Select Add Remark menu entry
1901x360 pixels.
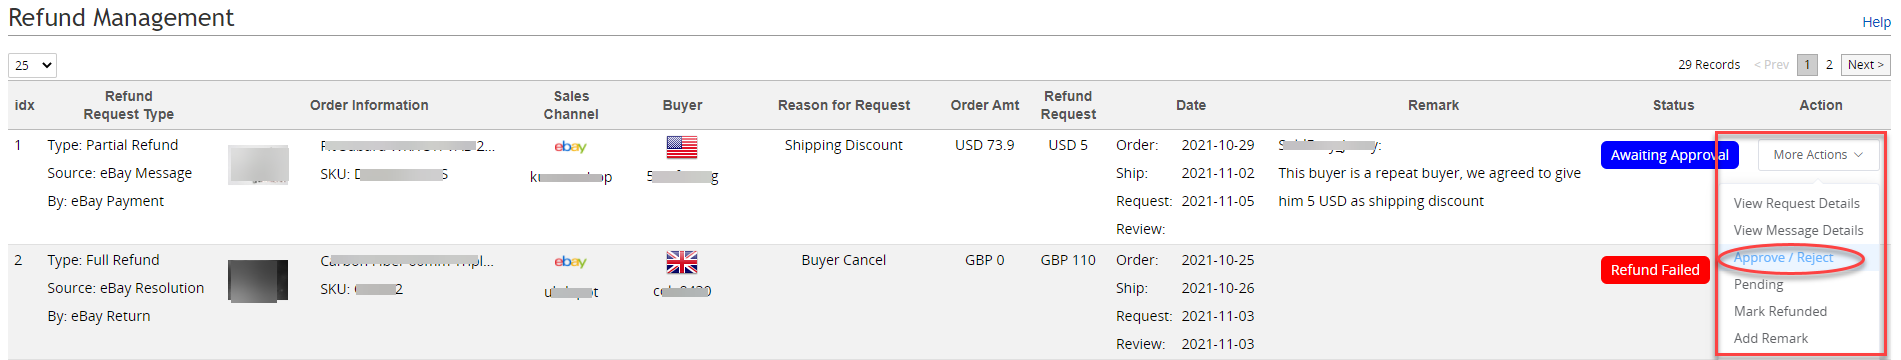coord(1770,338)
